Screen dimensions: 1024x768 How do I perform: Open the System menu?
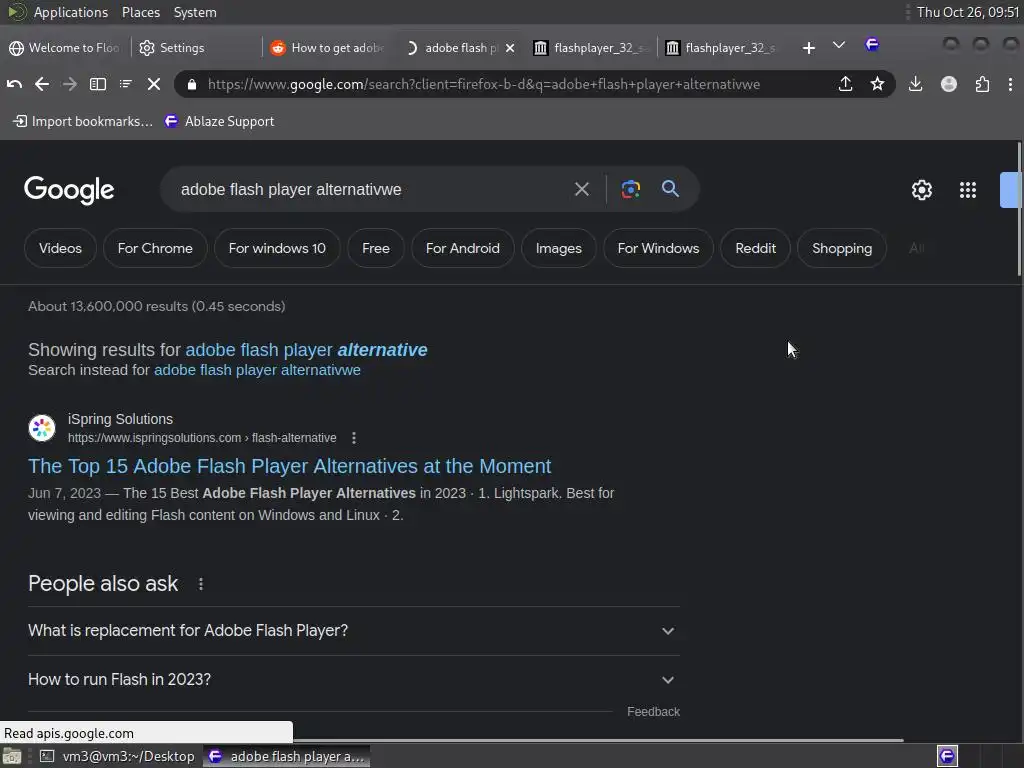195,12
